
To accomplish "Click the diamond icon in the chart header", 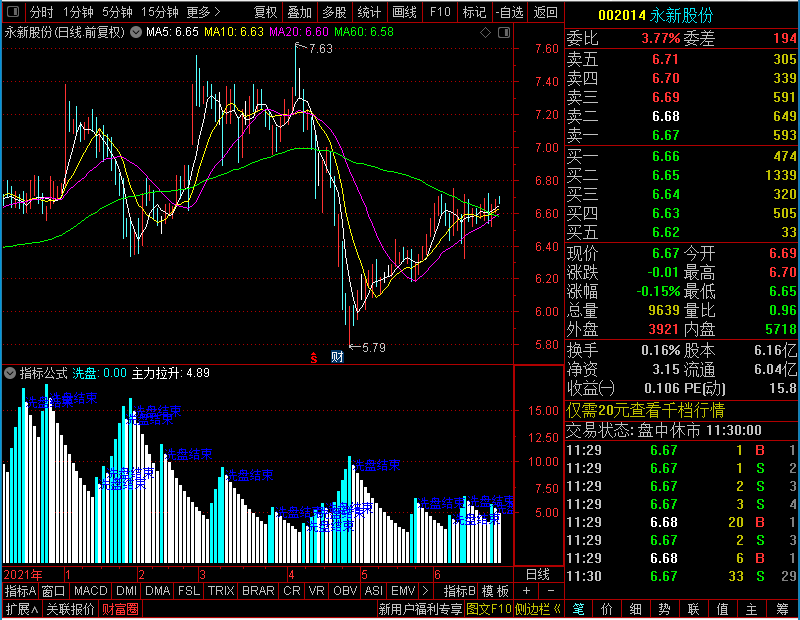I will tap(486, 33).
